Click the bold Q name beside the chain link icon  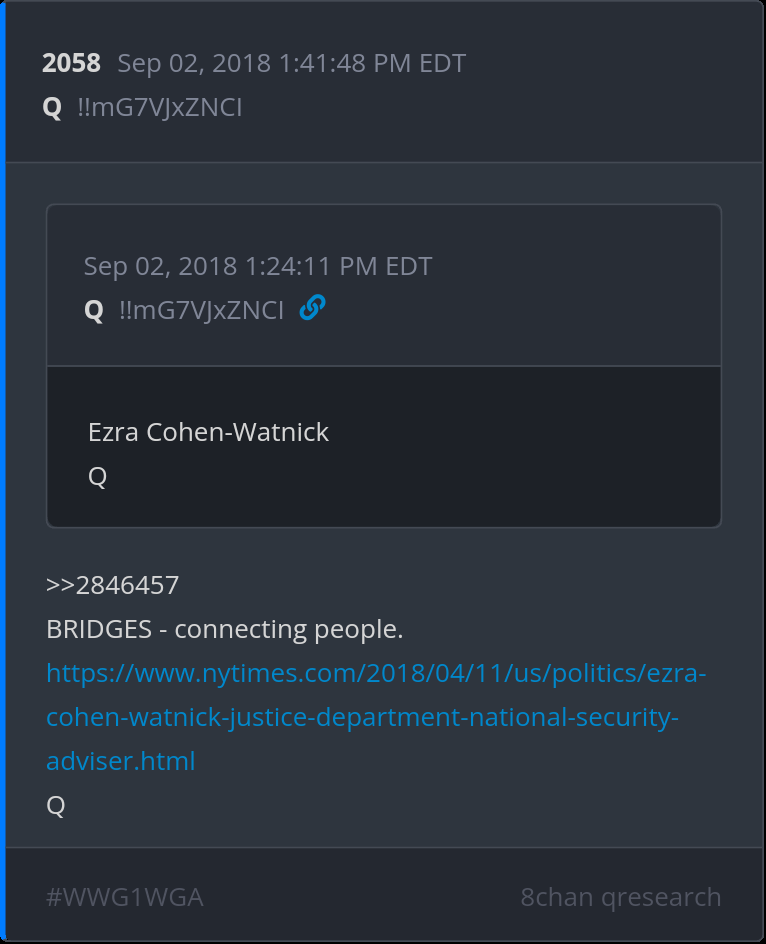coord(94,310)
